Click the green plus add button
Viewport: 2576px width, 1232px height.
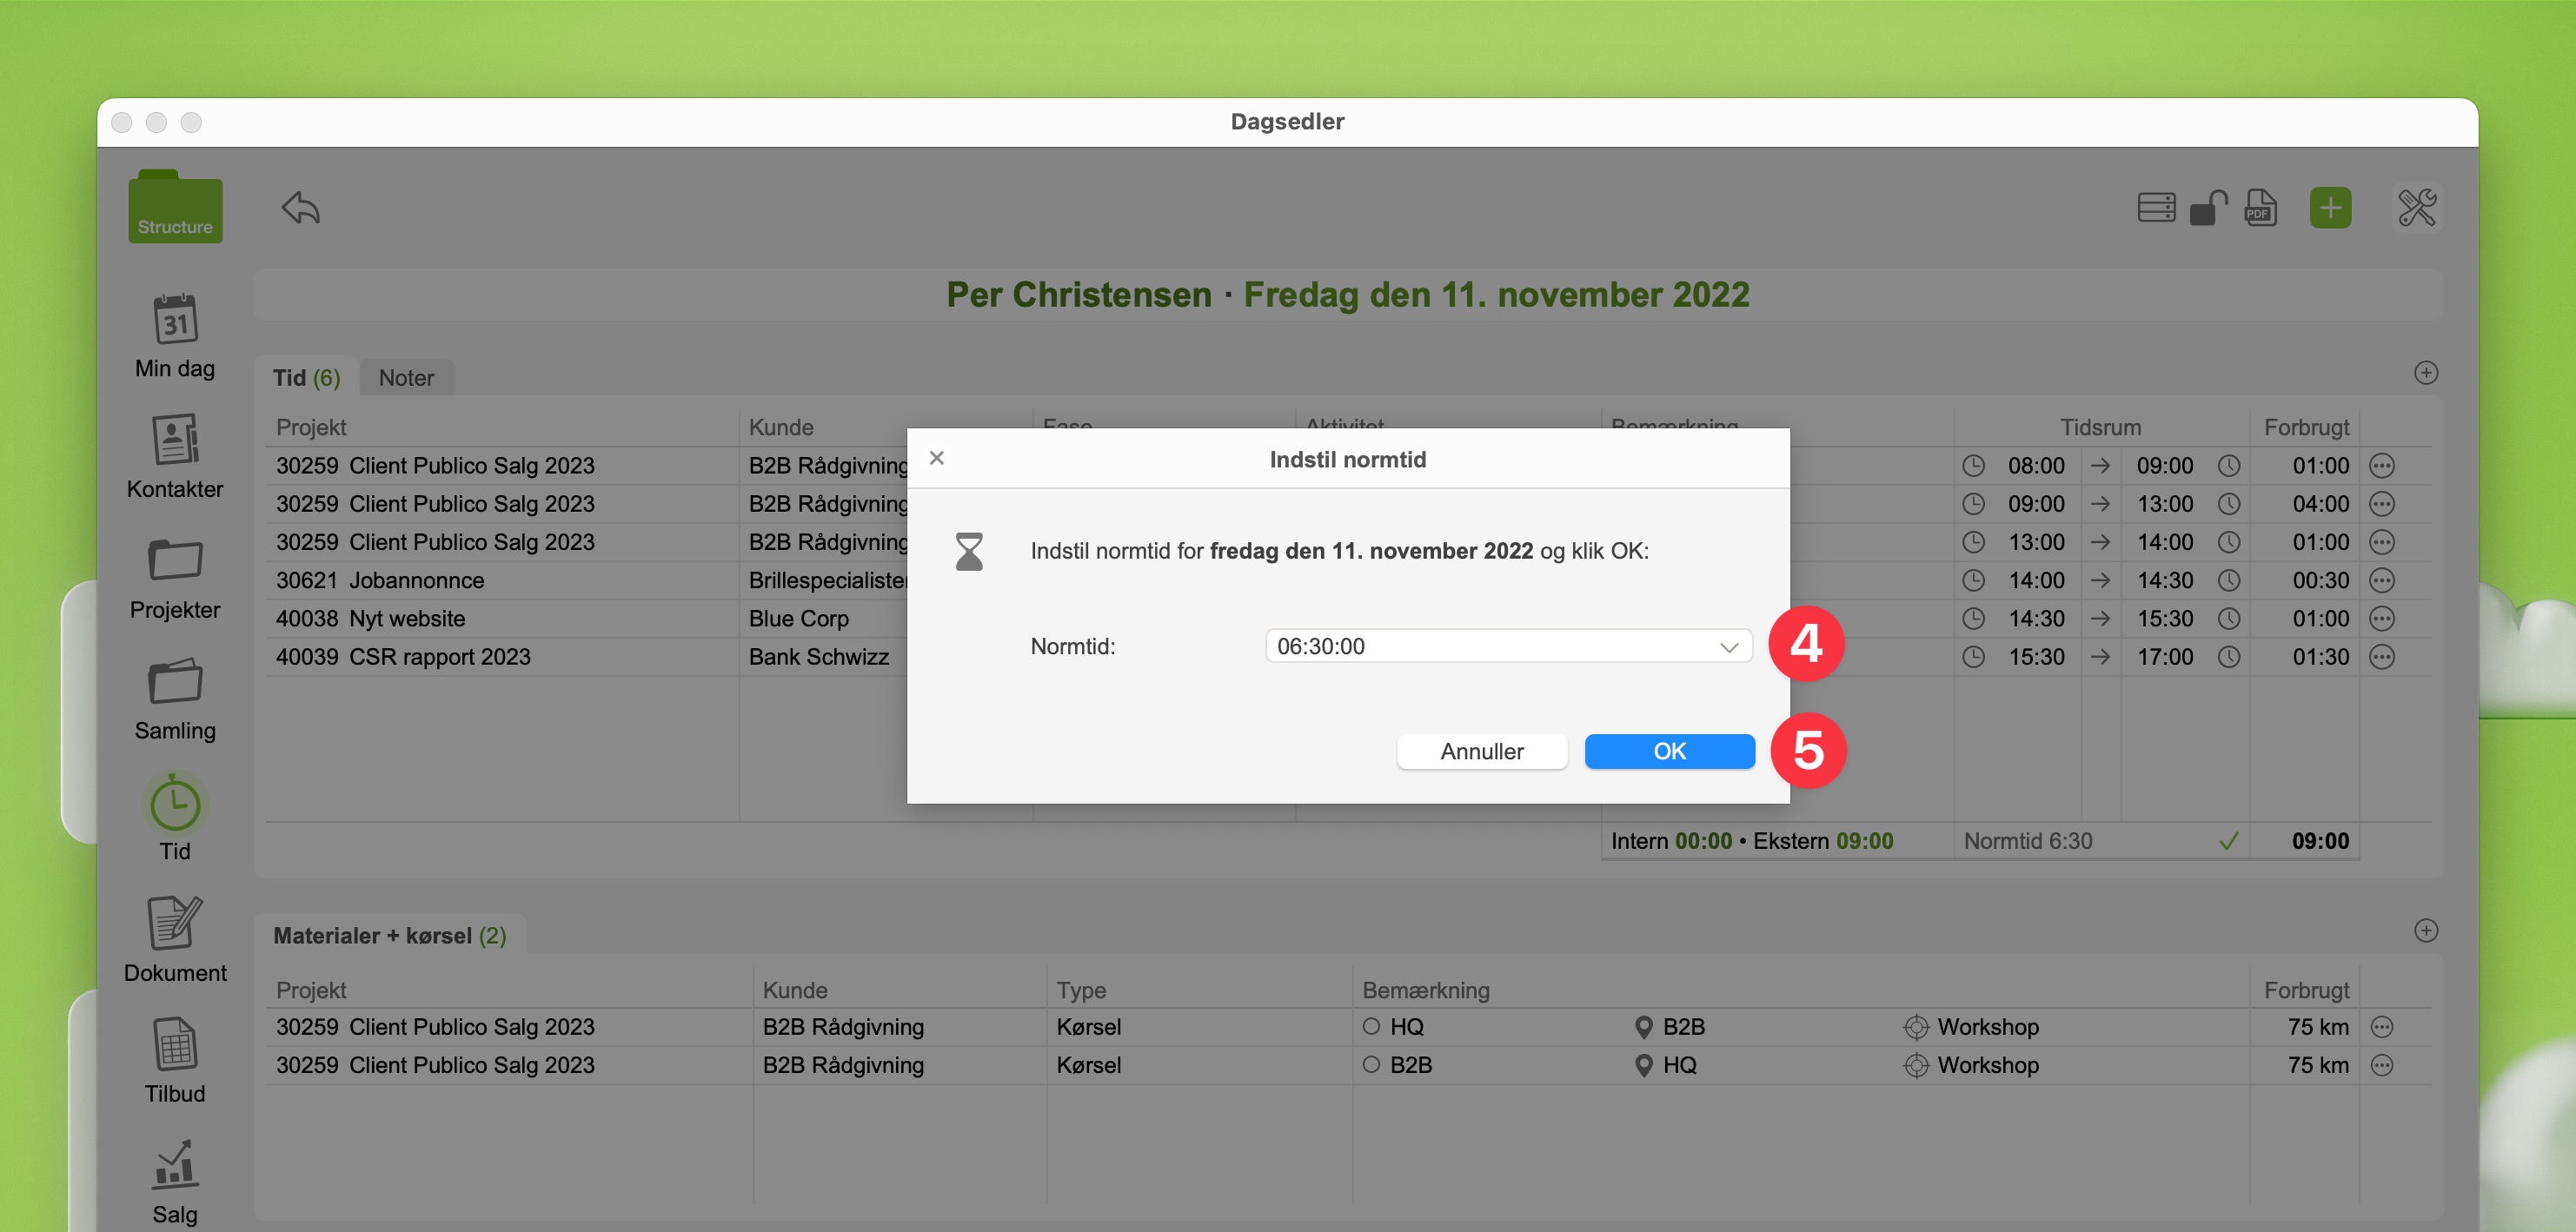[2330, 208]
